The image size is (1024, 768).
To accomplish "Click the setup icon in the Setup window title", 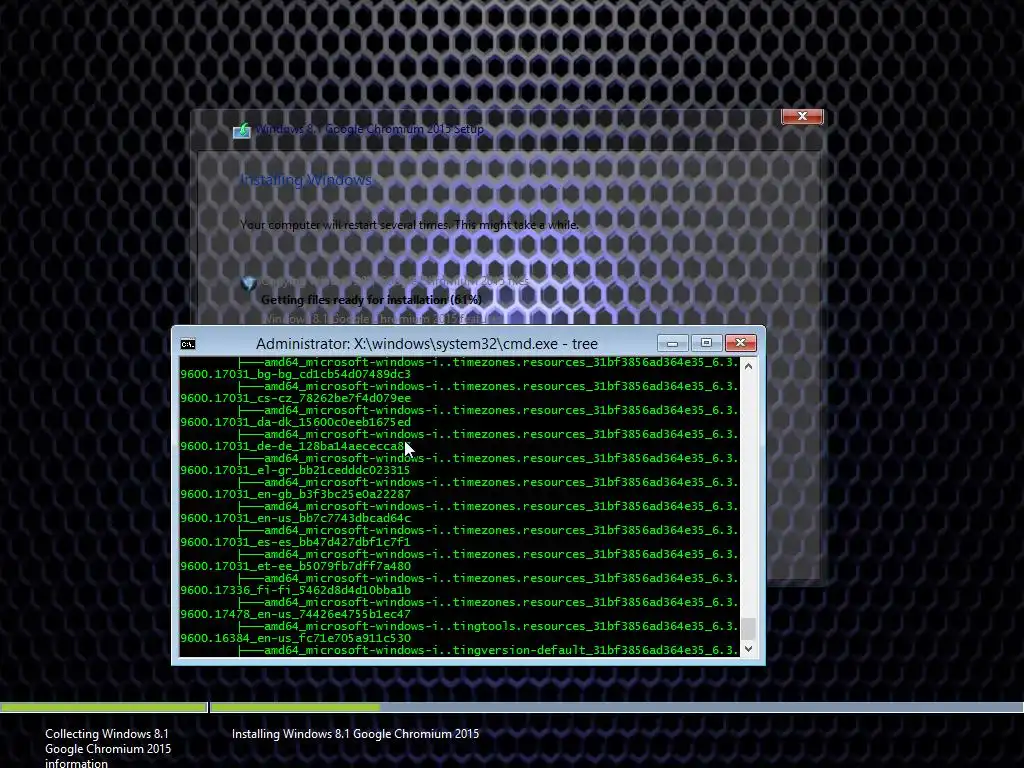I will [242, 130].
